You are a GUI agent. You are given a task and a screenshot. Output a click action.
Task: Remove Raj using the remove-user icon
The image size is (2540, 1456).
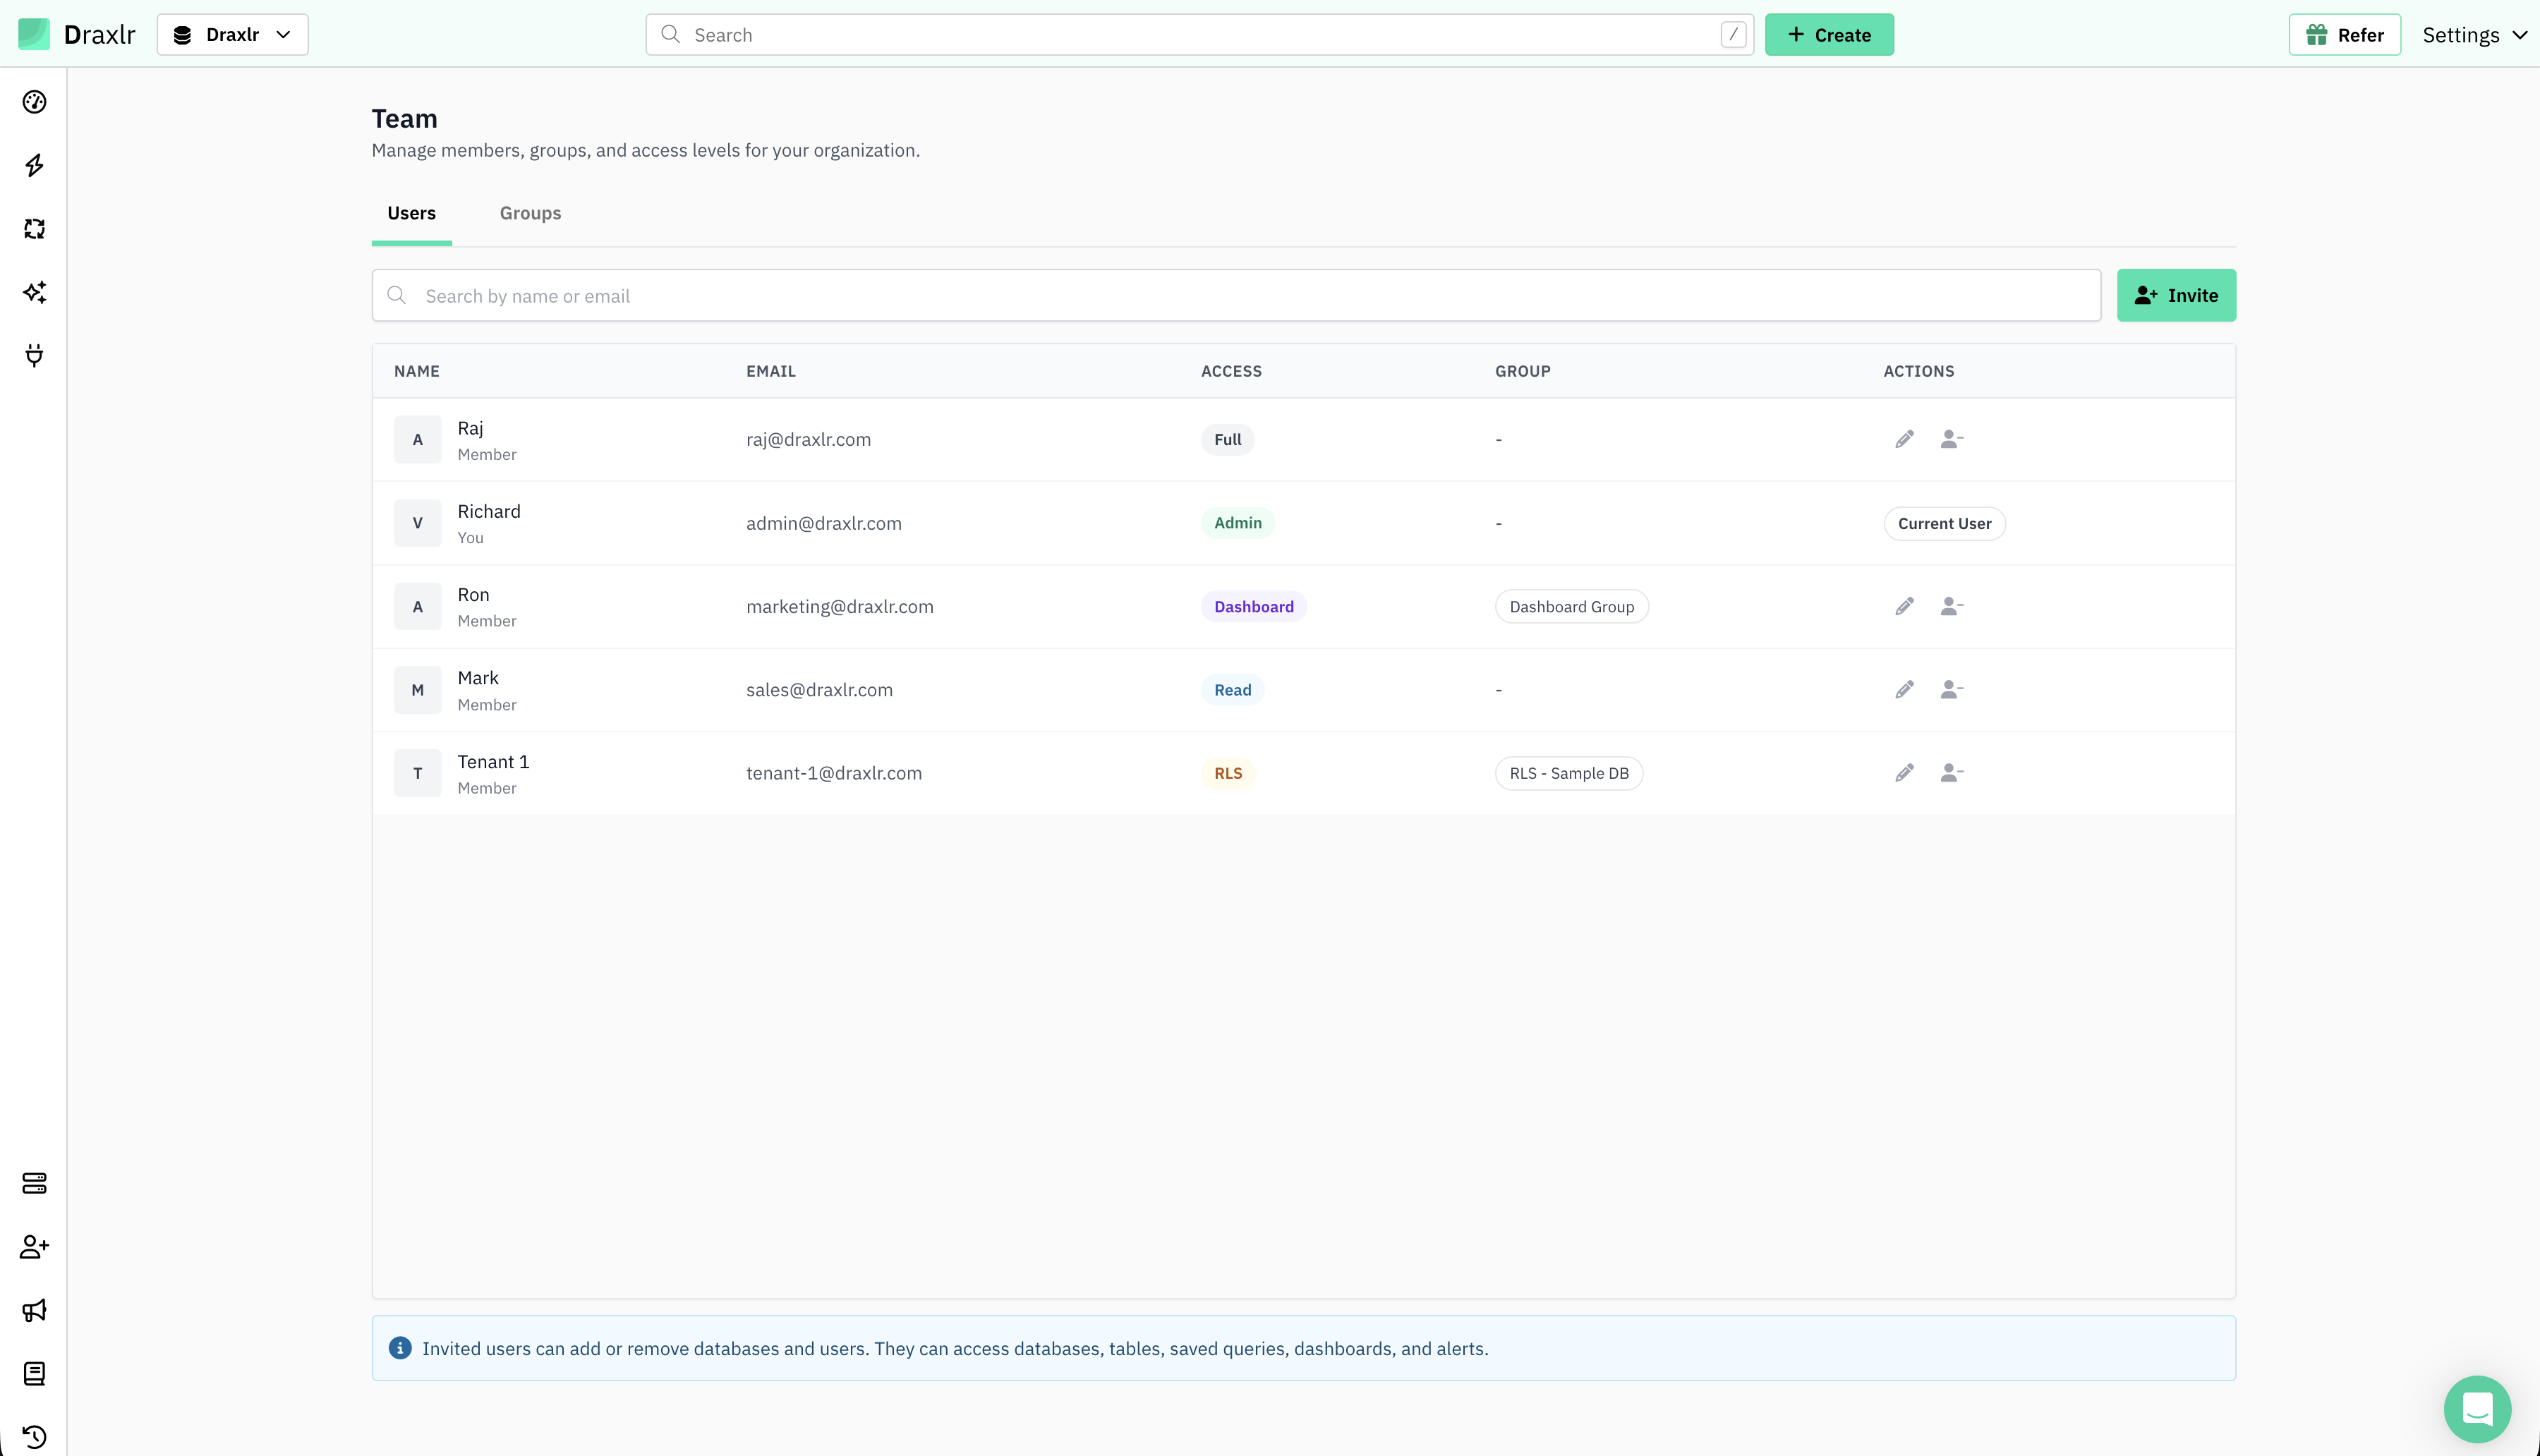pyautogui.click(x=1951, y=439)
